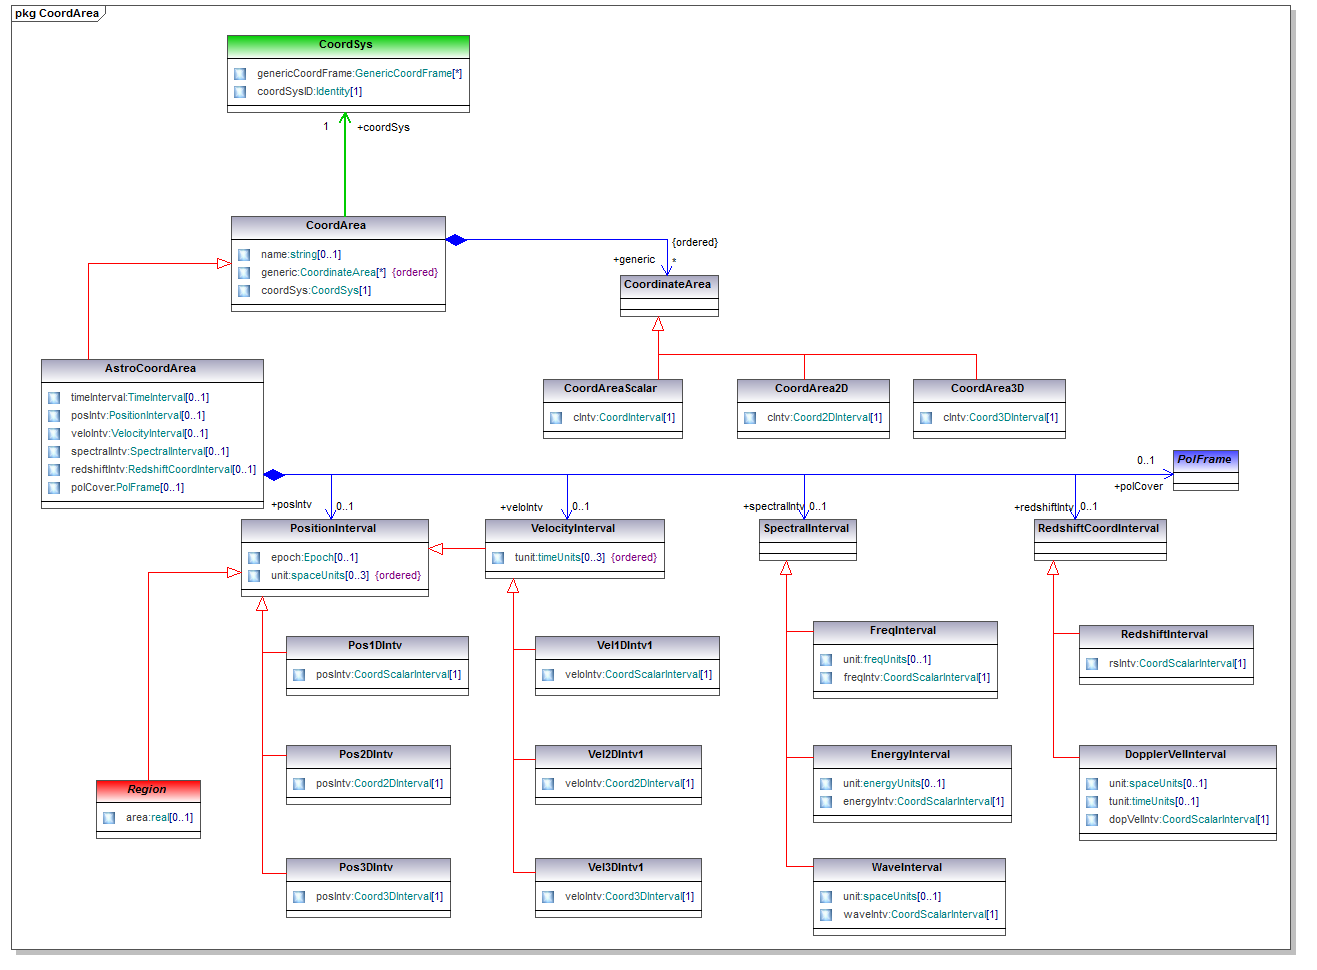Select the blue composition diamond on CoordArea
This screenshot has height=970, width=1317.
(x=456, y=240)
